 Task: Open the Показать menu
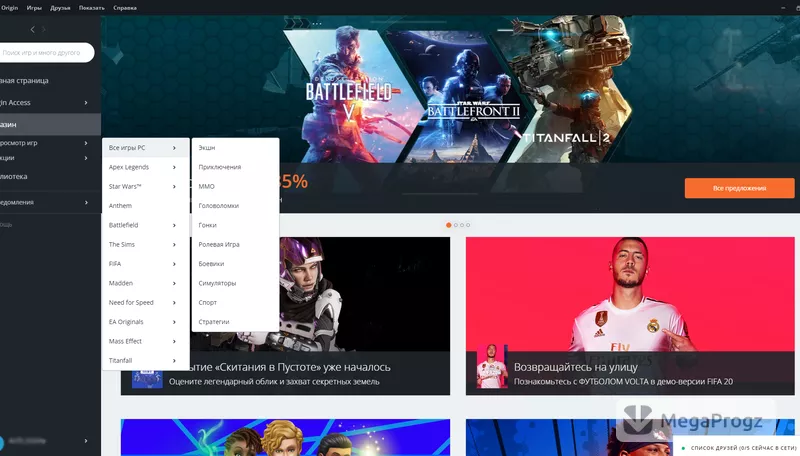click(92, 8)
